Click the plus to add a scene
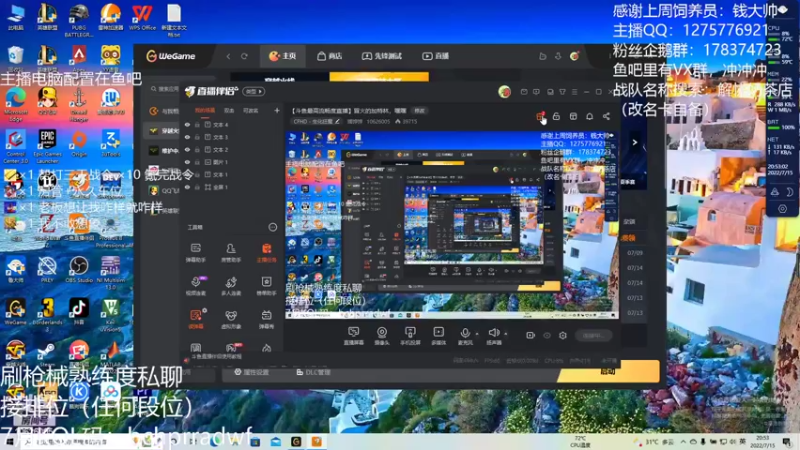The height and width of the screenshot is (450, 800). click(277, 110)
